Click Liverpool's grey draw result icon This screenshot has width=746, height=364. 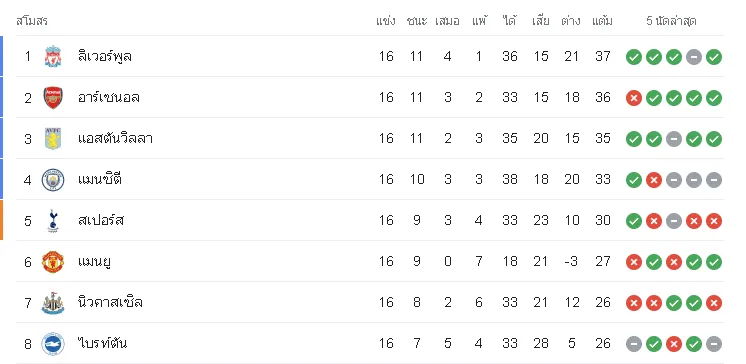[694, 57]
